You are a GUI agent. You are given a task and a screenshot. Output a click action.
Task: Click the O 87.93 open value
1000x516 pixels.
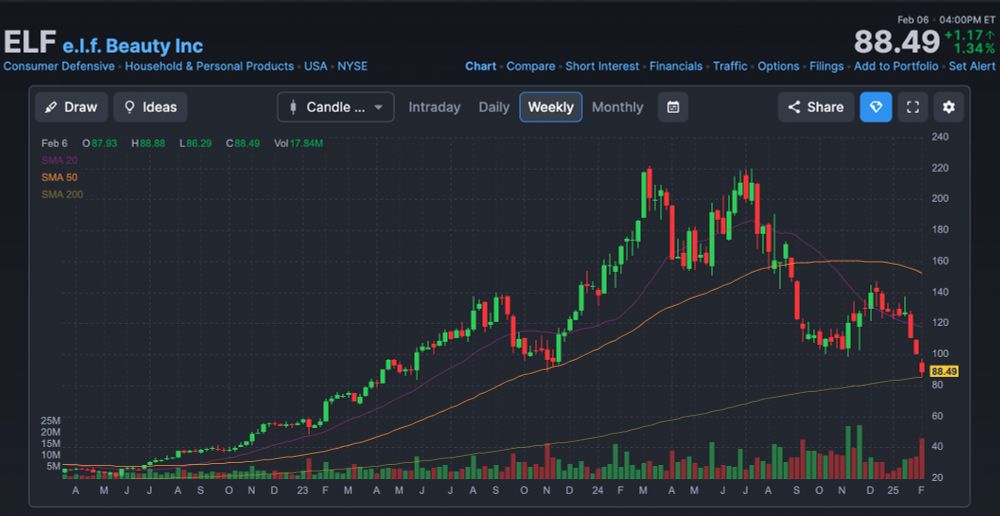pyautogui.click(x=99, y=144)
